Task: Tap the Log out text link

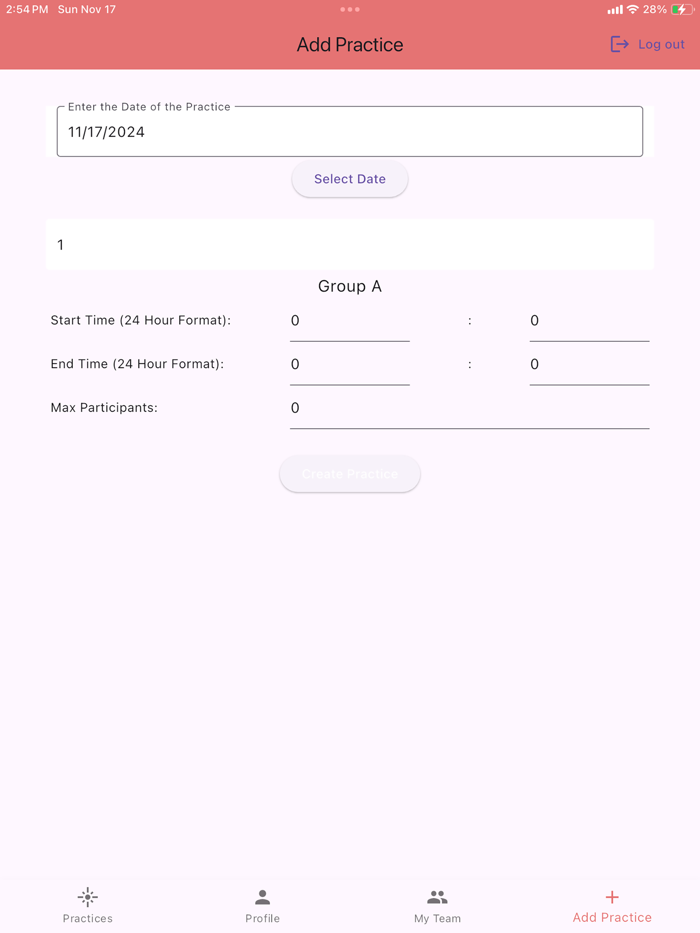Action: click(660, 44)
